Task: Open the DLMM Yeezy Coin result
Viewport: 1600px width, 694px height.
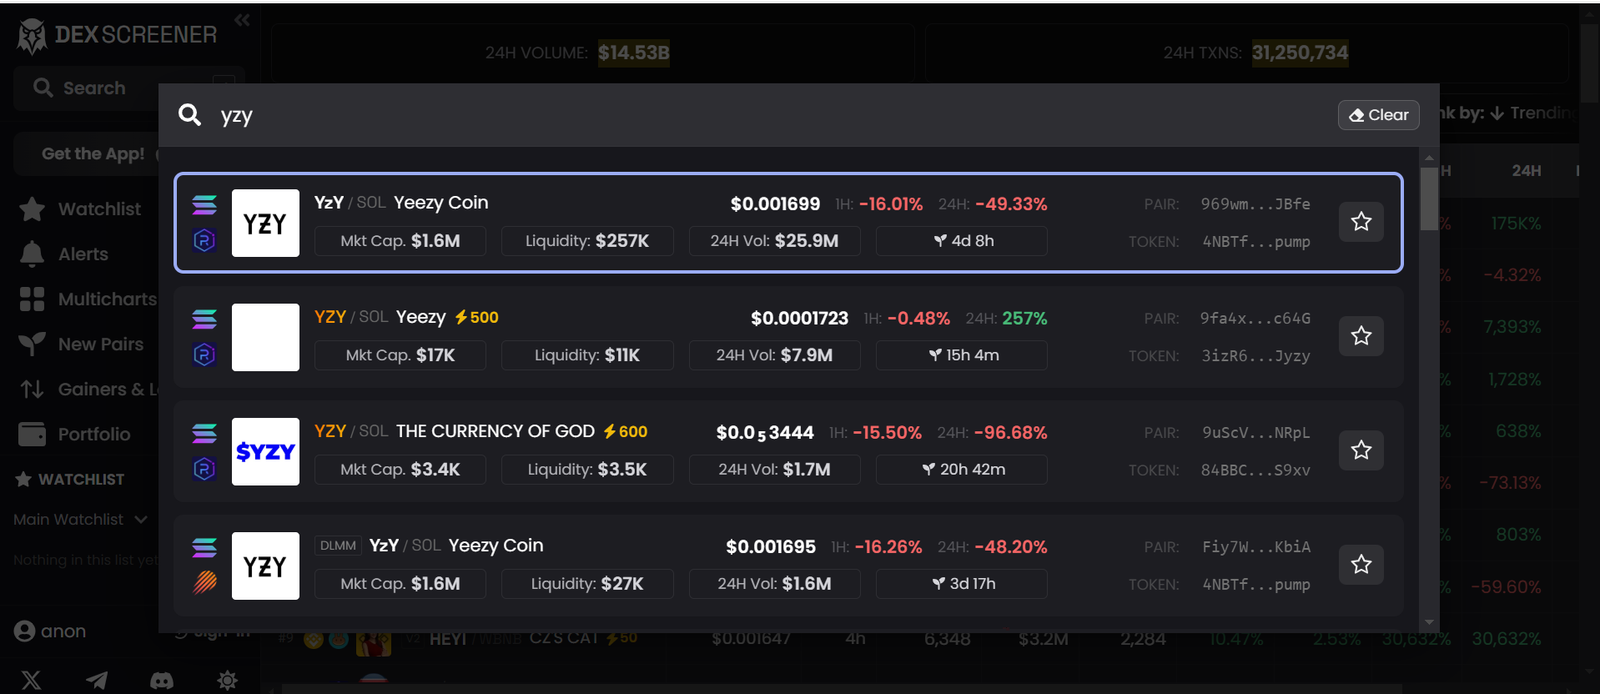Action: tap(788, 565)
